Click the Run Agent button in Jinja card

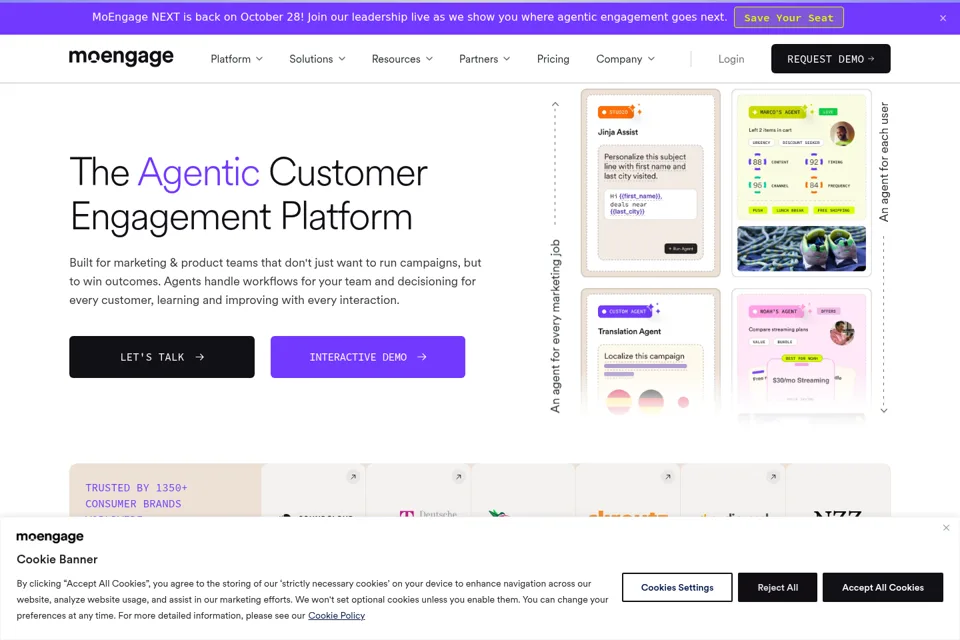[x=681, y=249]
